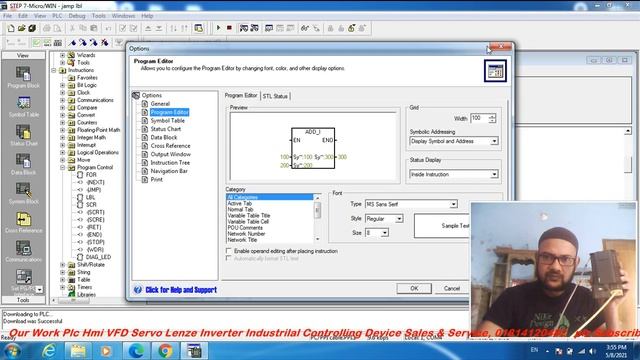
Task: Open Symbol Table in the View bar
Action: coord(23,107)
